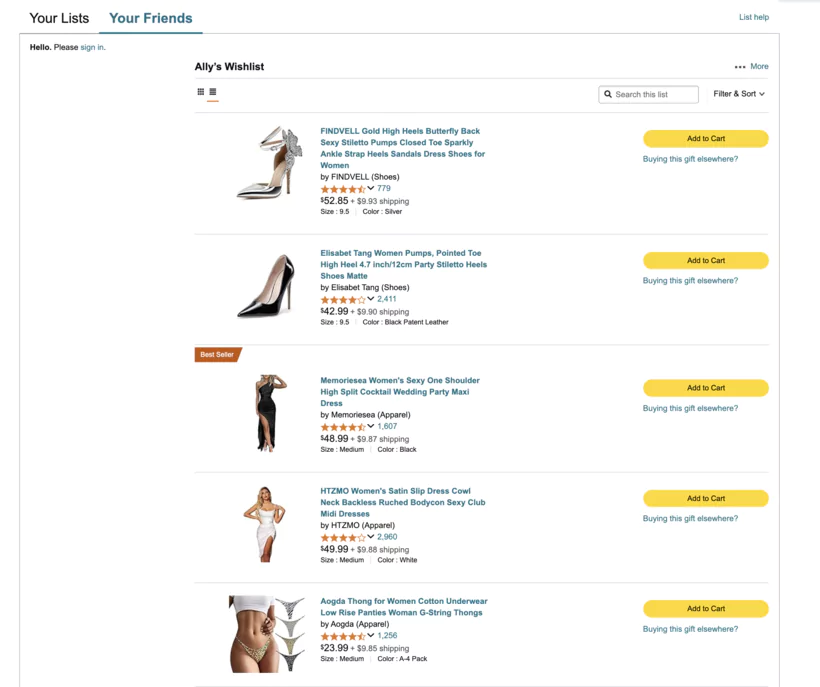Add Elisabet Tang Women Pumps to cart

click(x=705, y=260)
